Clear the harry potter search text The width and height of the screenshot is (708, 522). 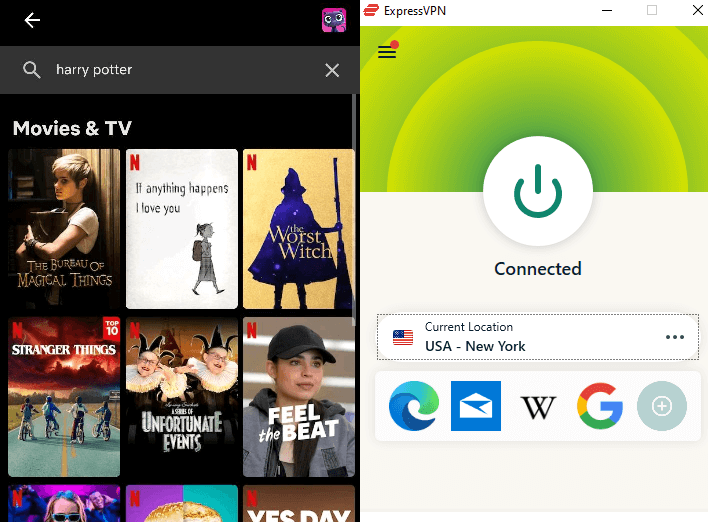click(332, 70)
